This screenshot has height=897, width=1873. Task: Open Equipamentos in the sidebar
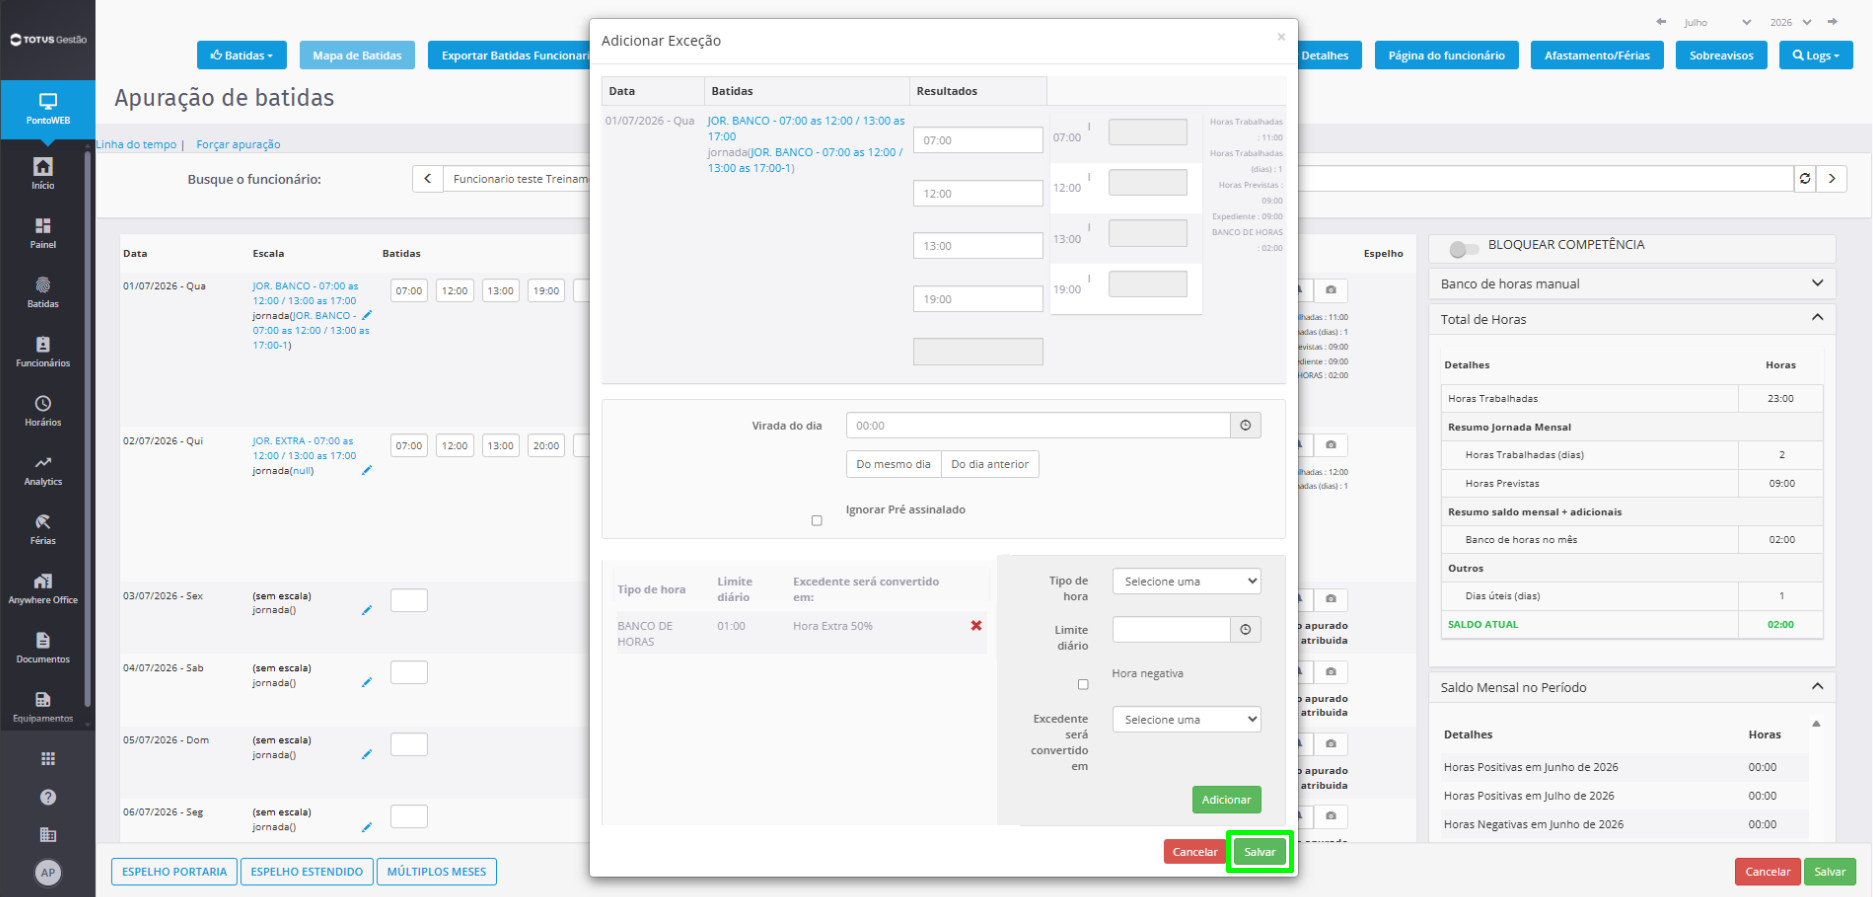click(x=43, y=707)
